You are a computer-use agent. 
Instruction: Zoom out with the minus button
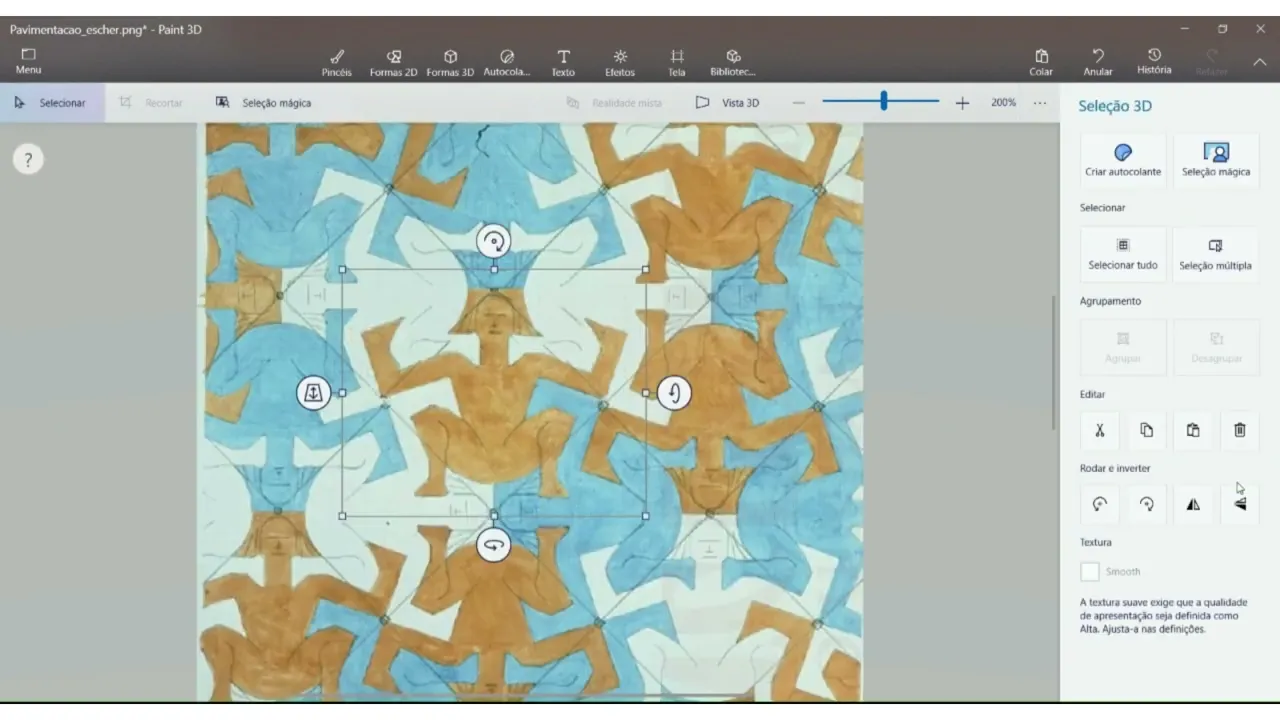798,102
